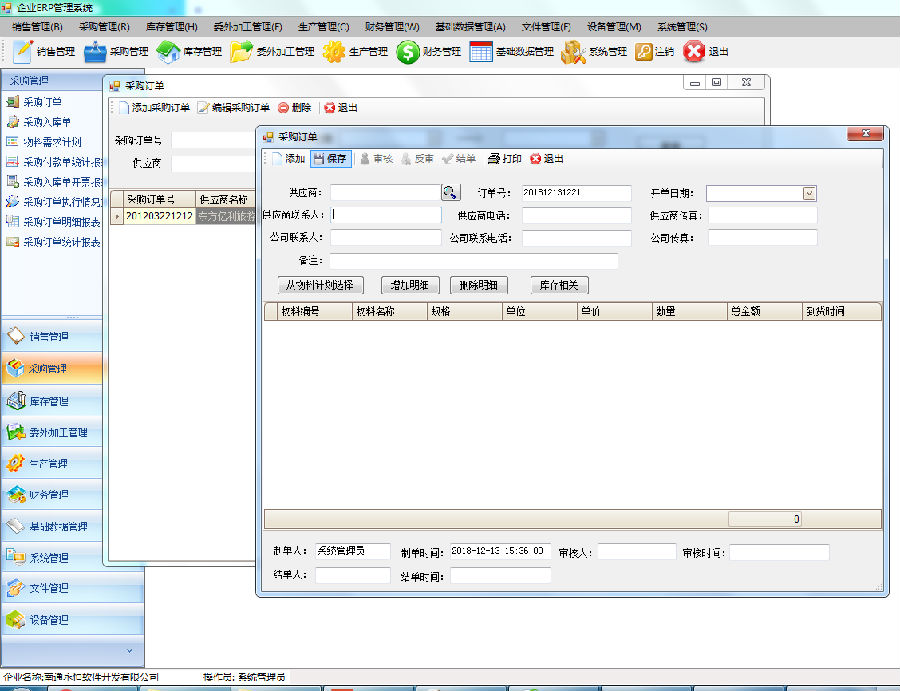Click the 总金额 column header
This screenshot has width=900, height=691.
pyautogui.click(x=764, y=312)
